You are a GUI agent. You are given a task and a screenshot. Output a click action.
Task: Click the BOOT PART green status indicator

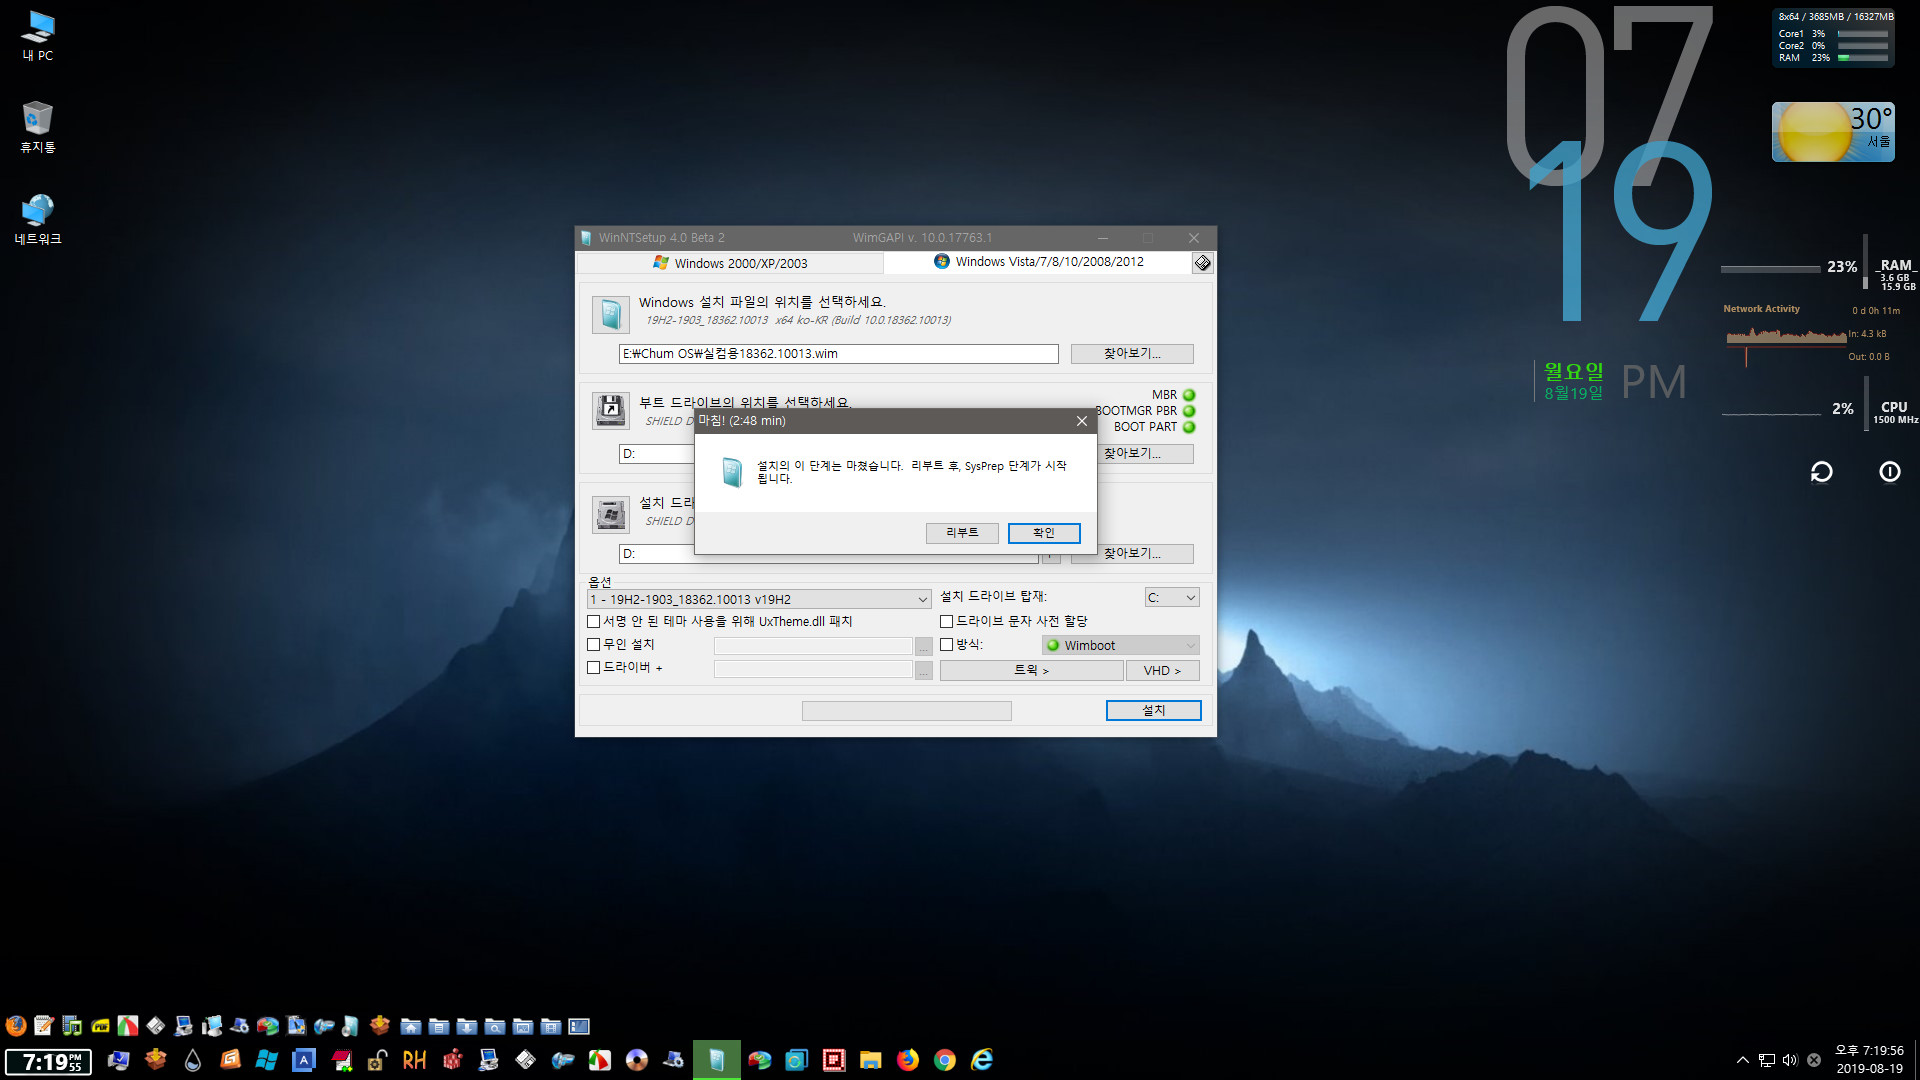pyautogui.click(x=1189, y=427)
